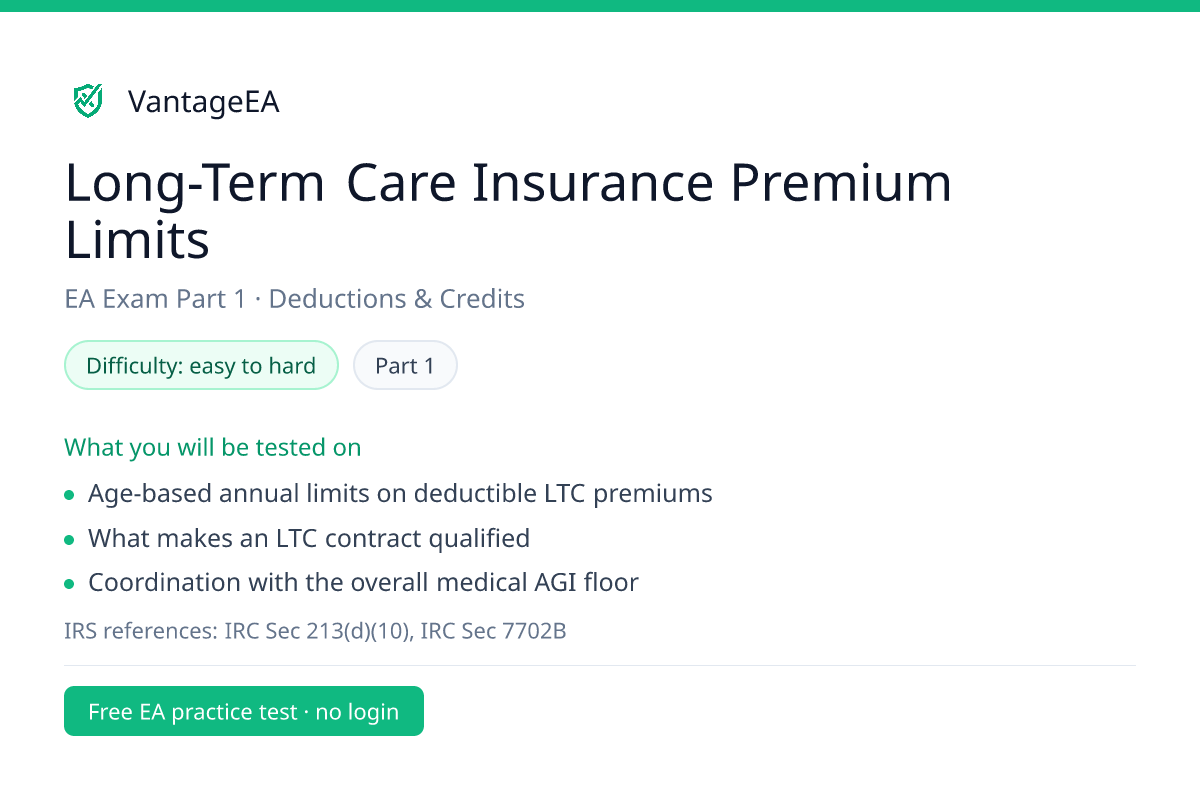
Task: Click the What you will be tested on heading
Action: click(x=213, y=447)
